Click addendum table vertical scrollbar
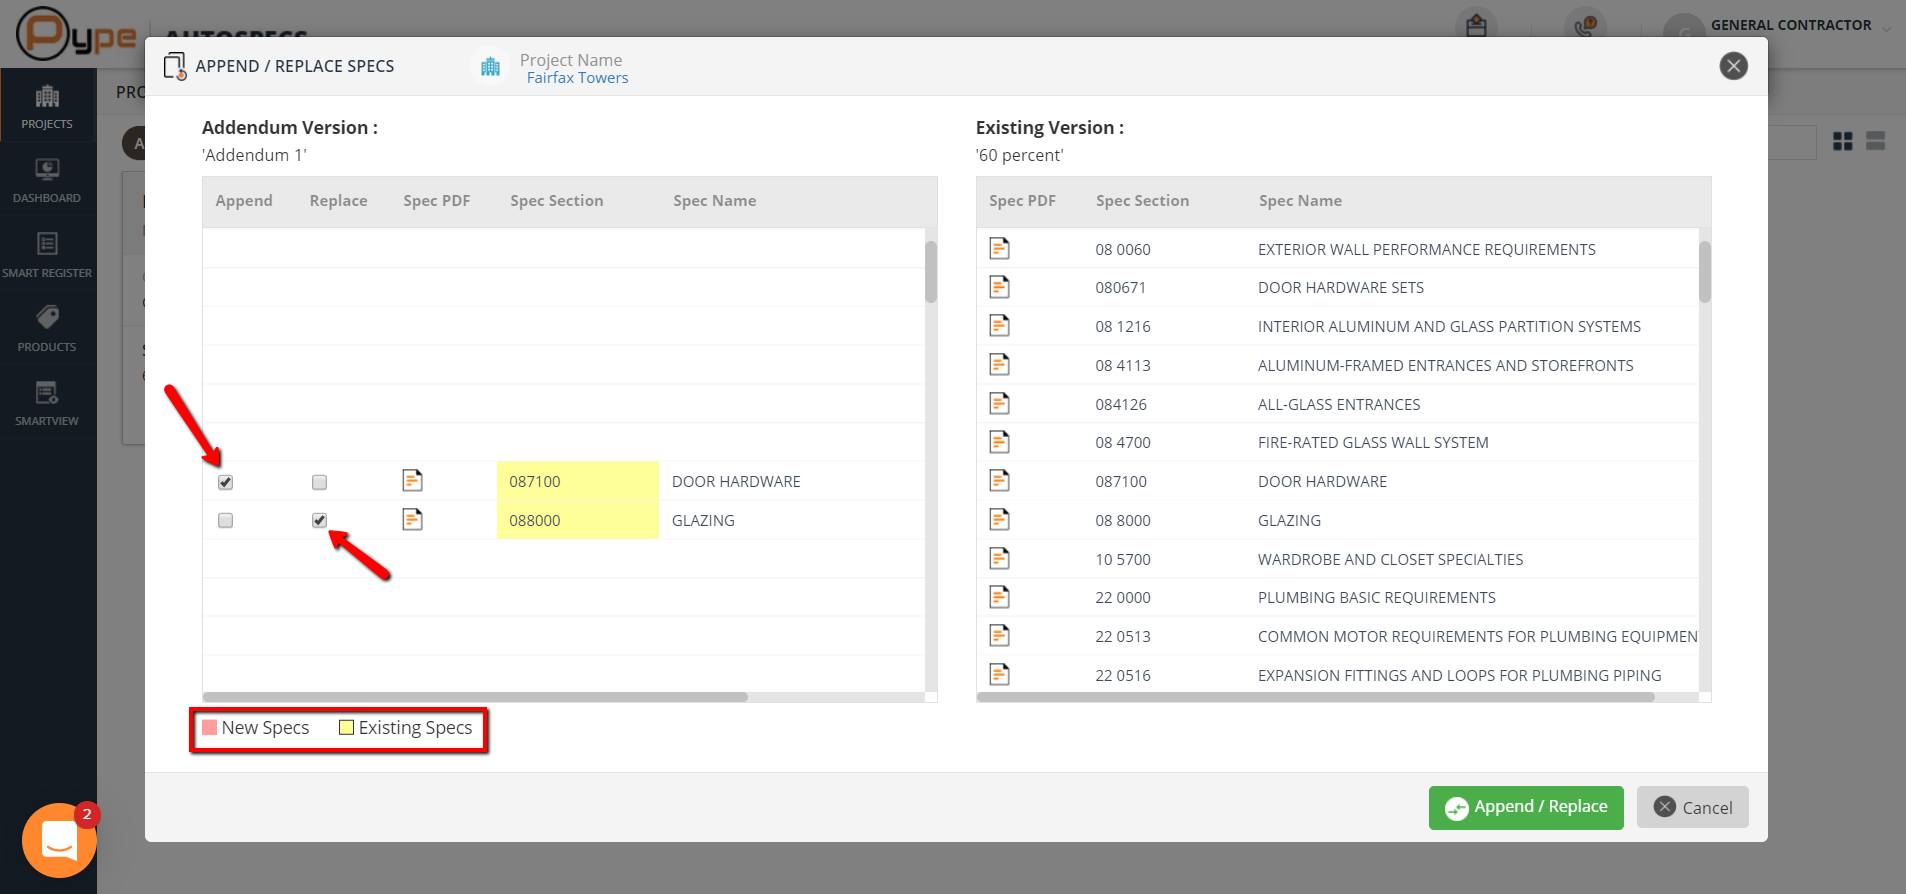 coord(931,271)
